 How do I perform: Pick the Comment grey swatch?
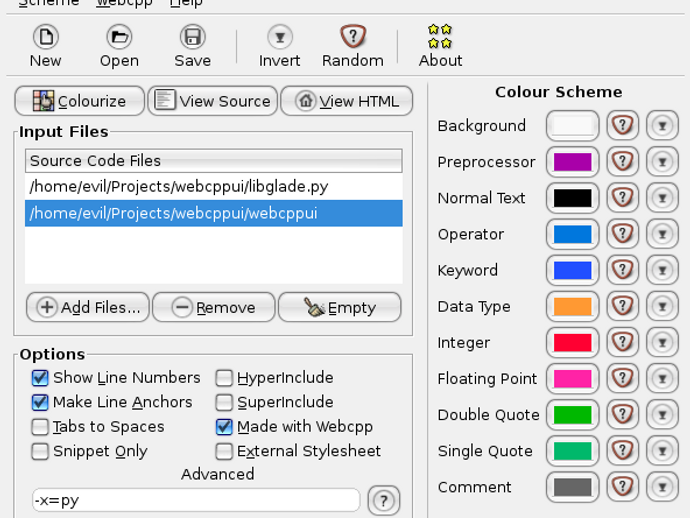point(572,486)
